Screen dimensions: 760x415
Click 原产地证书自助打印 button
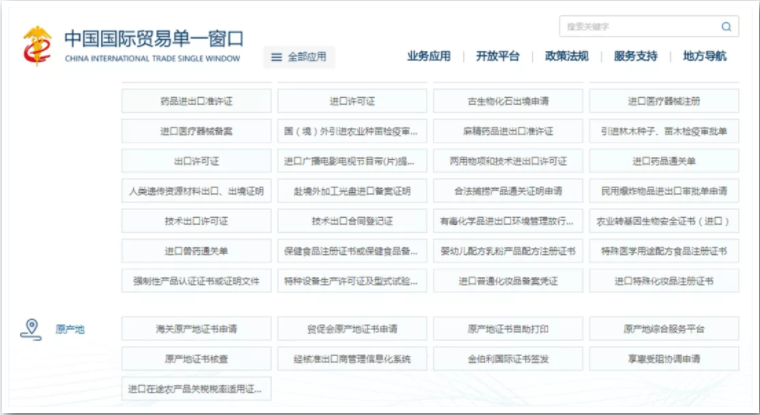pos(508,328)
